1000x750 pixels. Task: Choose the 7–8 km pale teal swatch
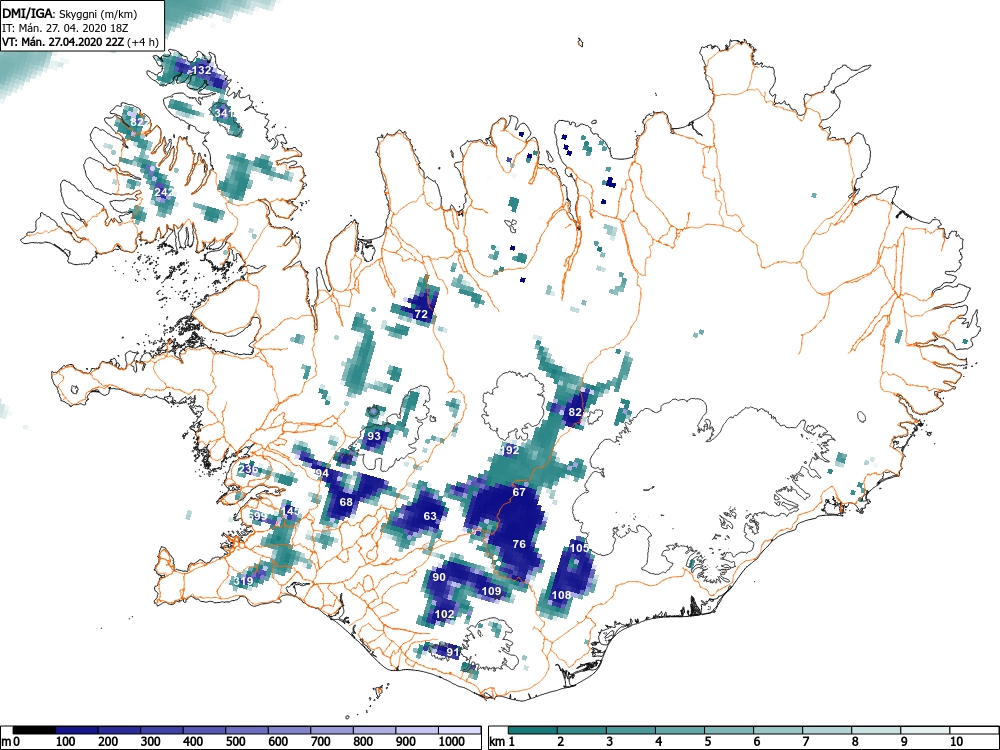click(x=827, y=730)
